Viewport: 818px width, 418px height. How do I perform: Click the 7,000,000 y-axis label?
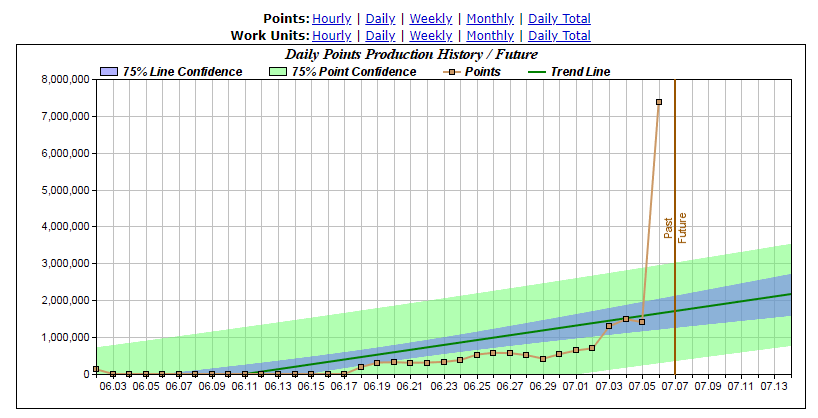(65, 116)
